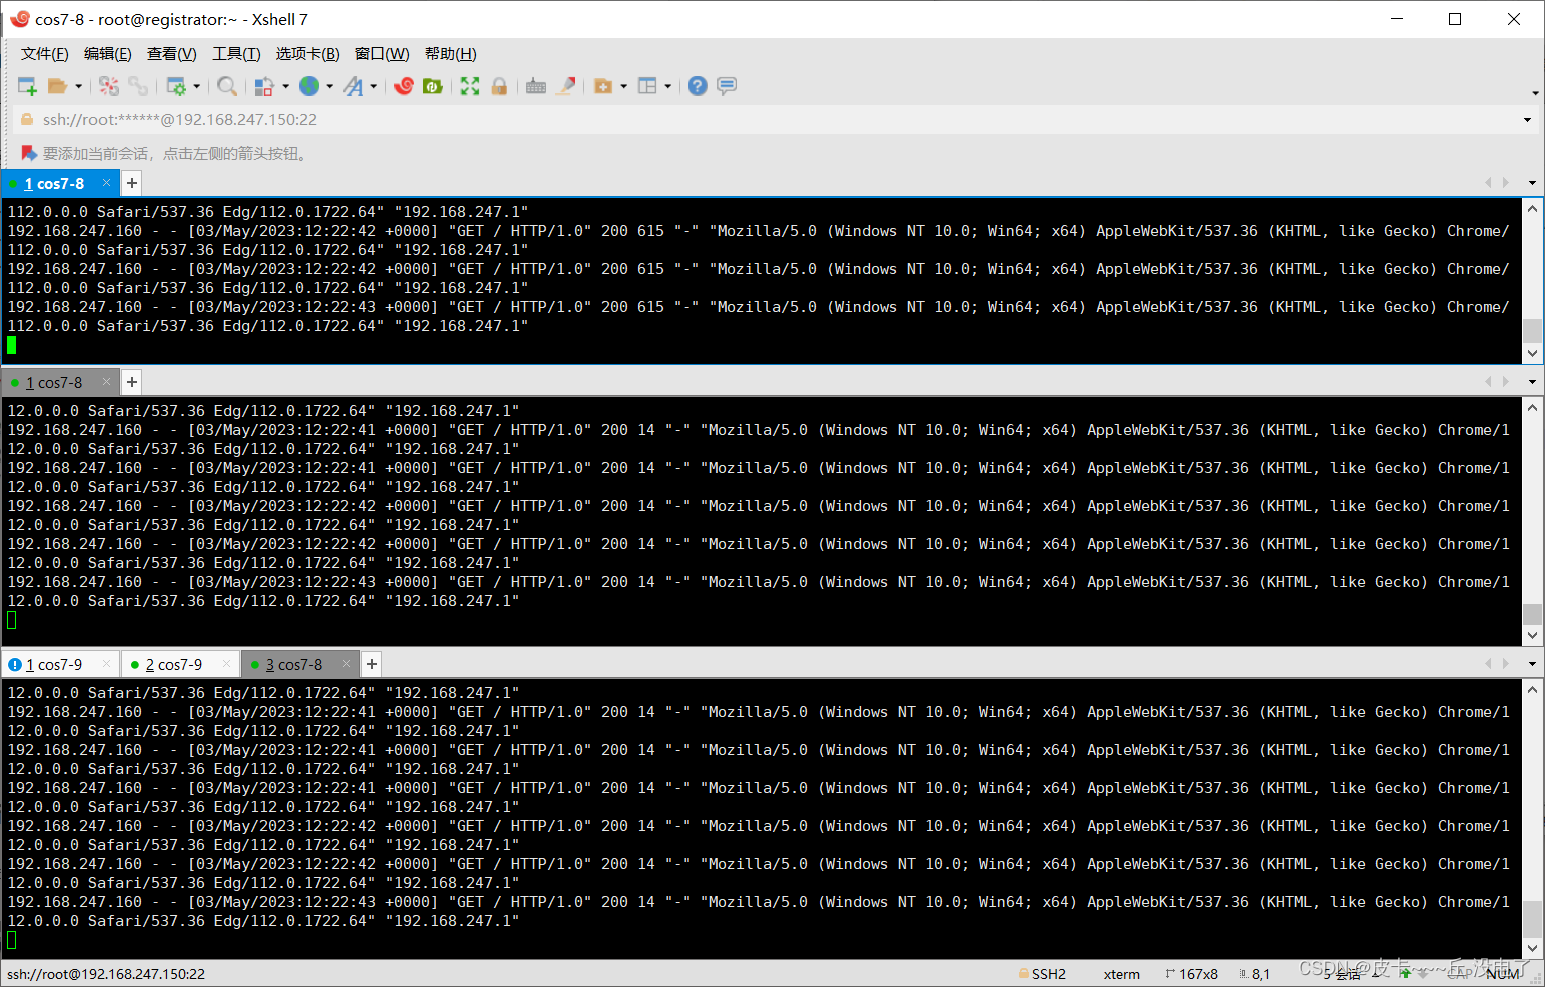Click the Font toolbar icon
Viewport: 1545px width, 987px height.
[353, 86]
